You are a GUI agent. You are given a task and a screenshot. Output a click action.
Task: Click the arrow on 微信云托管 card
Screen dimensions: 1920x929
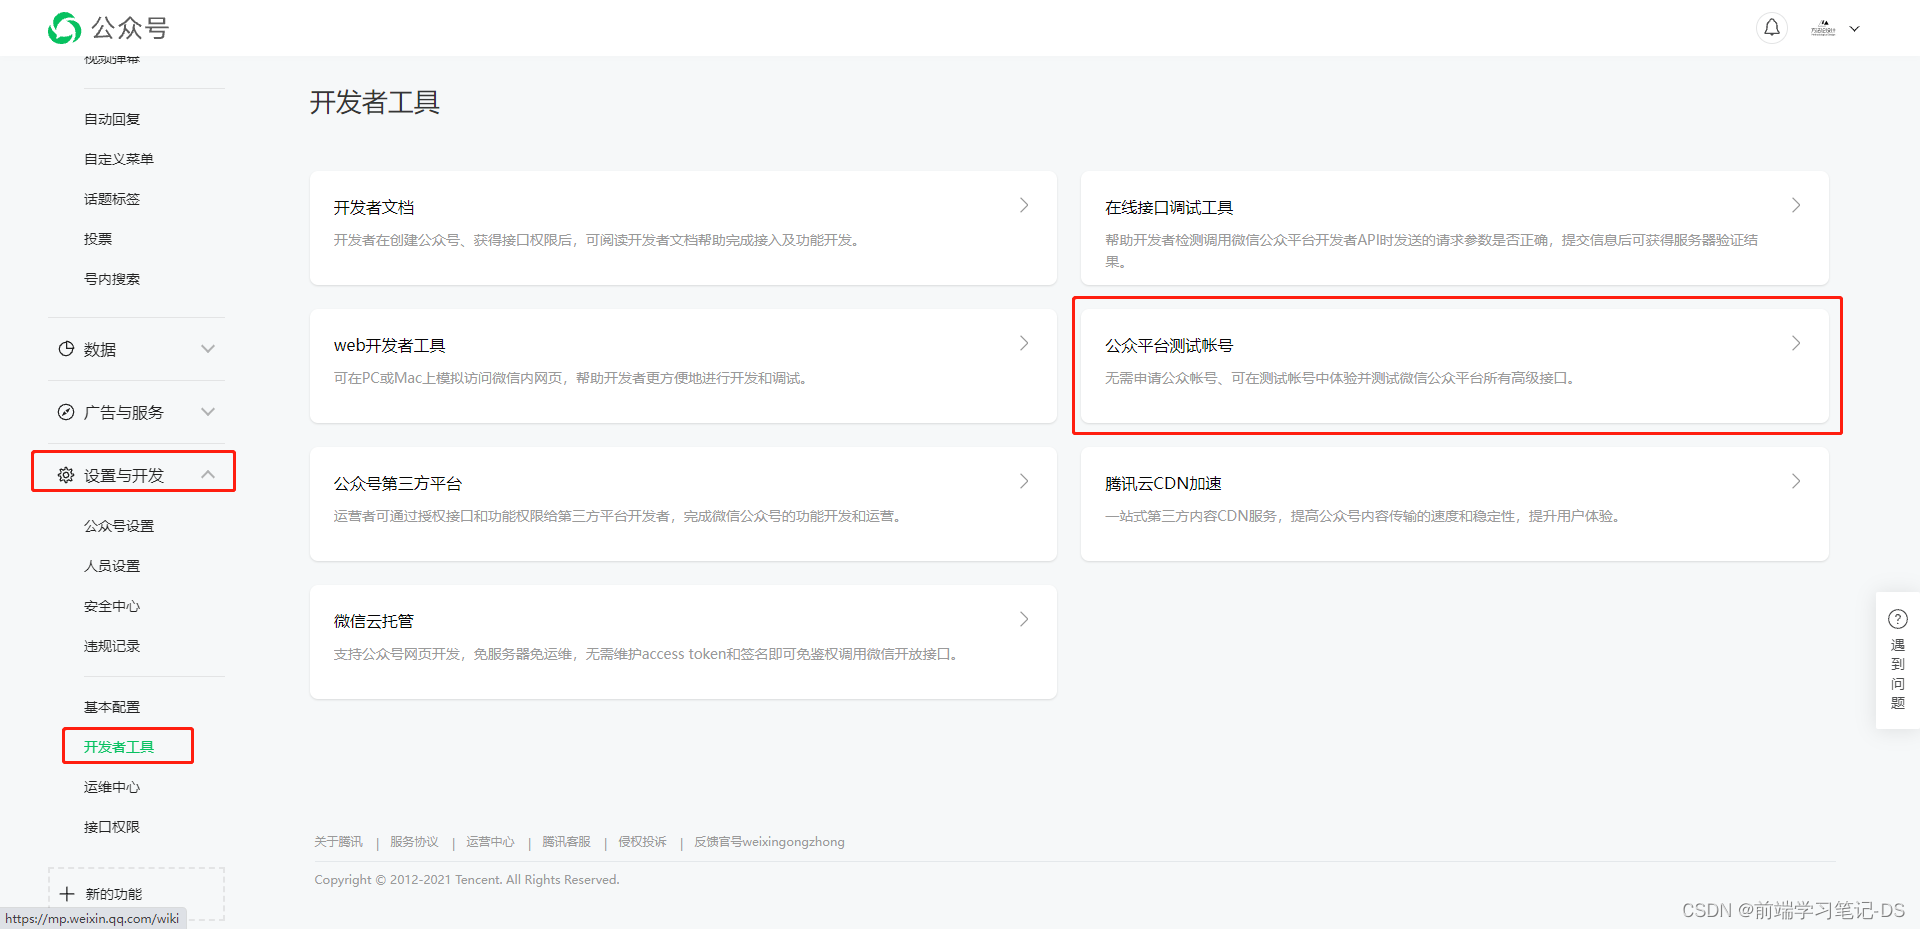point(1024,619)
